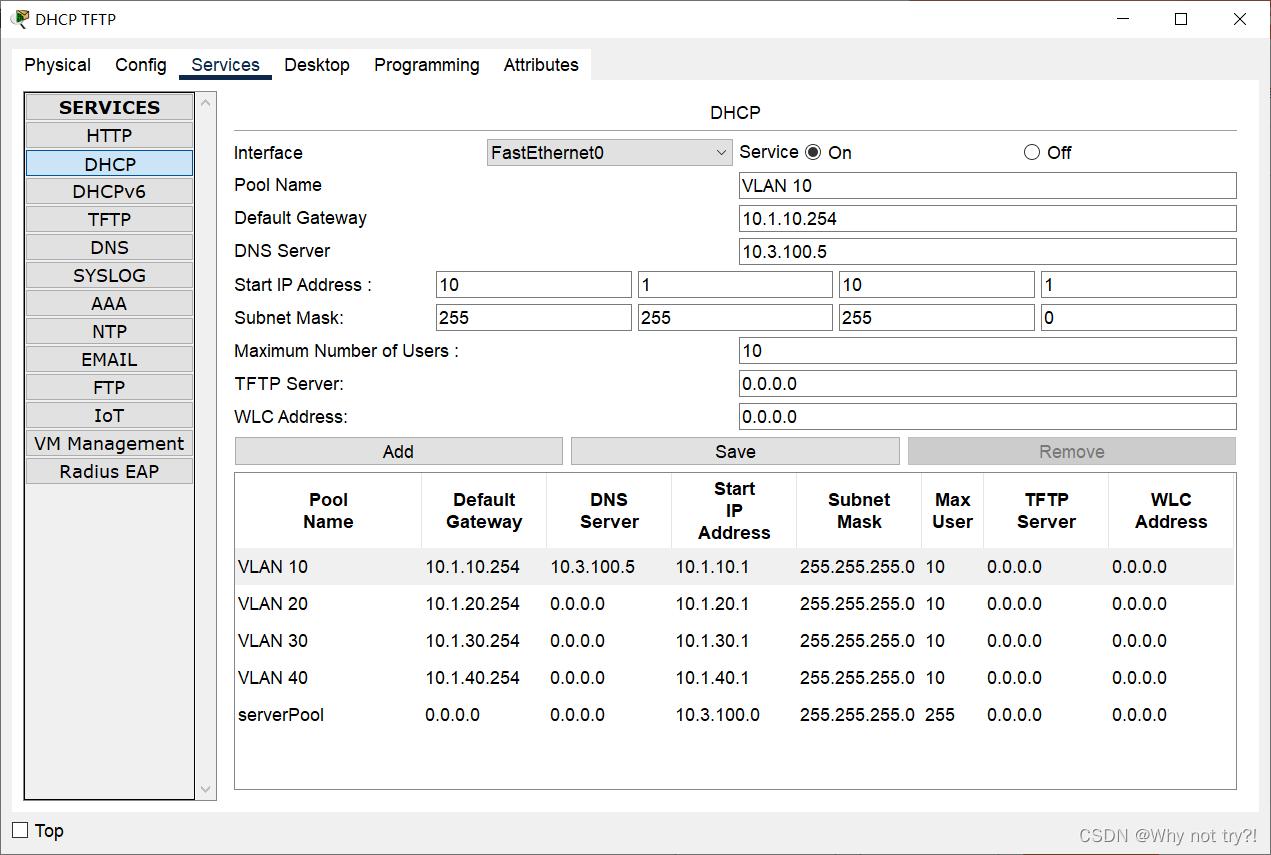
Task: Open the TFTP service
Action: tap(109, 219)
